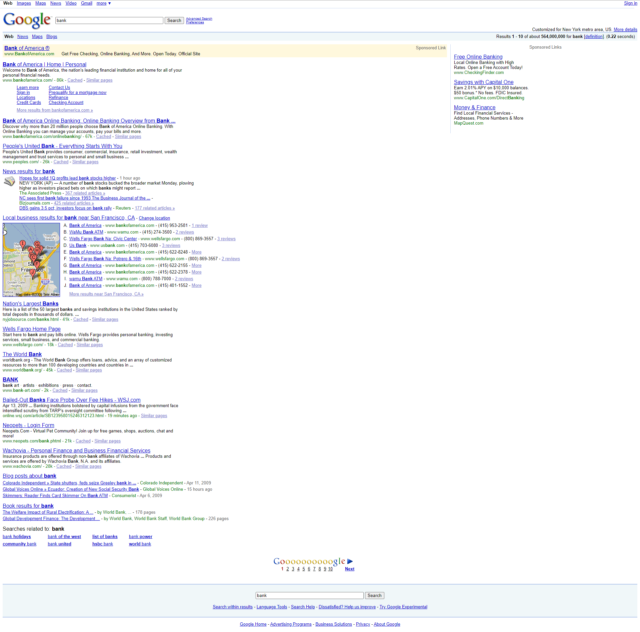Open the 'more' dropdown in top navigation

104,3
